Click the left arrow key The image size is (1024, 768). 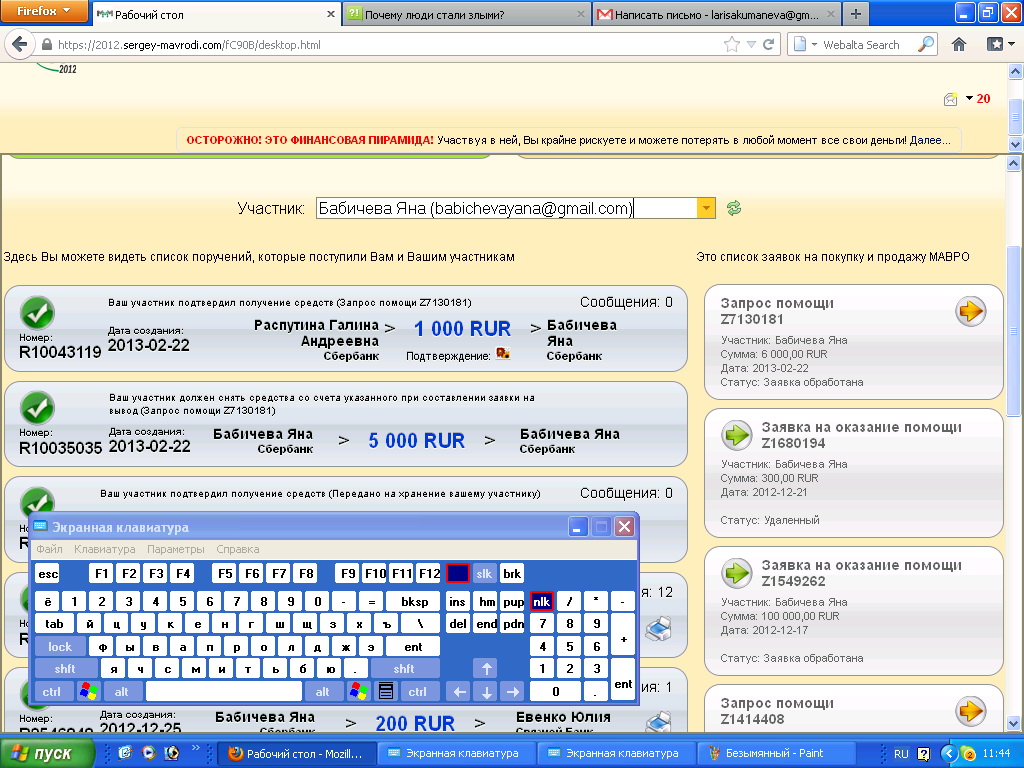point(460,692)
